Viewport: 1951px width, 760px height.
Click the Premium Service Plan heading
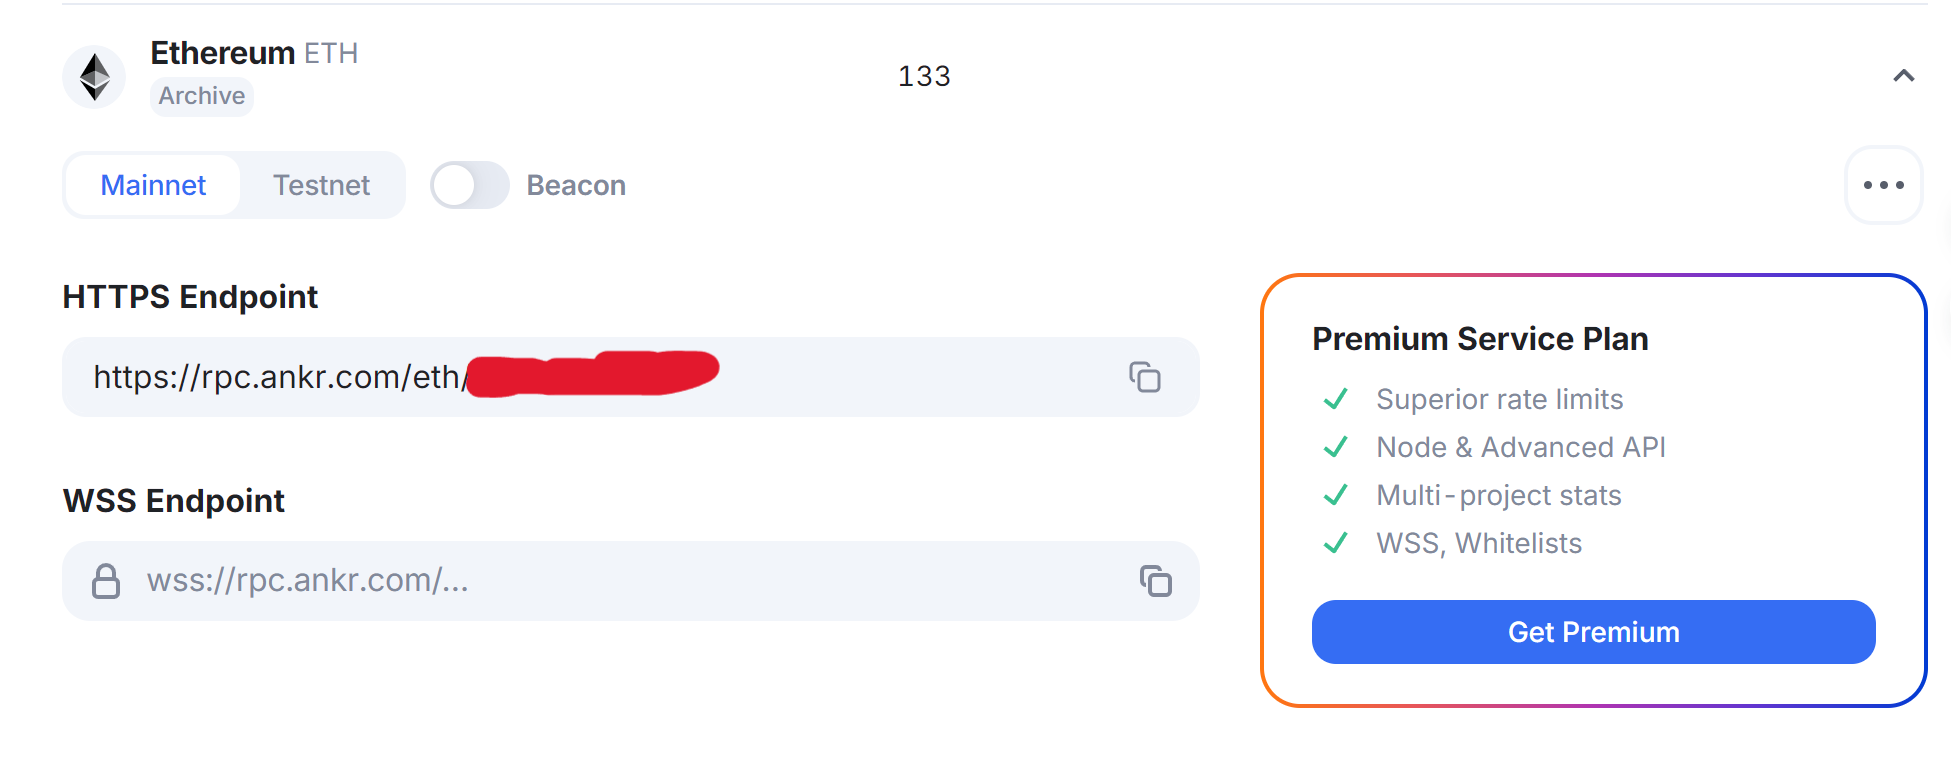(x=1480, y=339)
